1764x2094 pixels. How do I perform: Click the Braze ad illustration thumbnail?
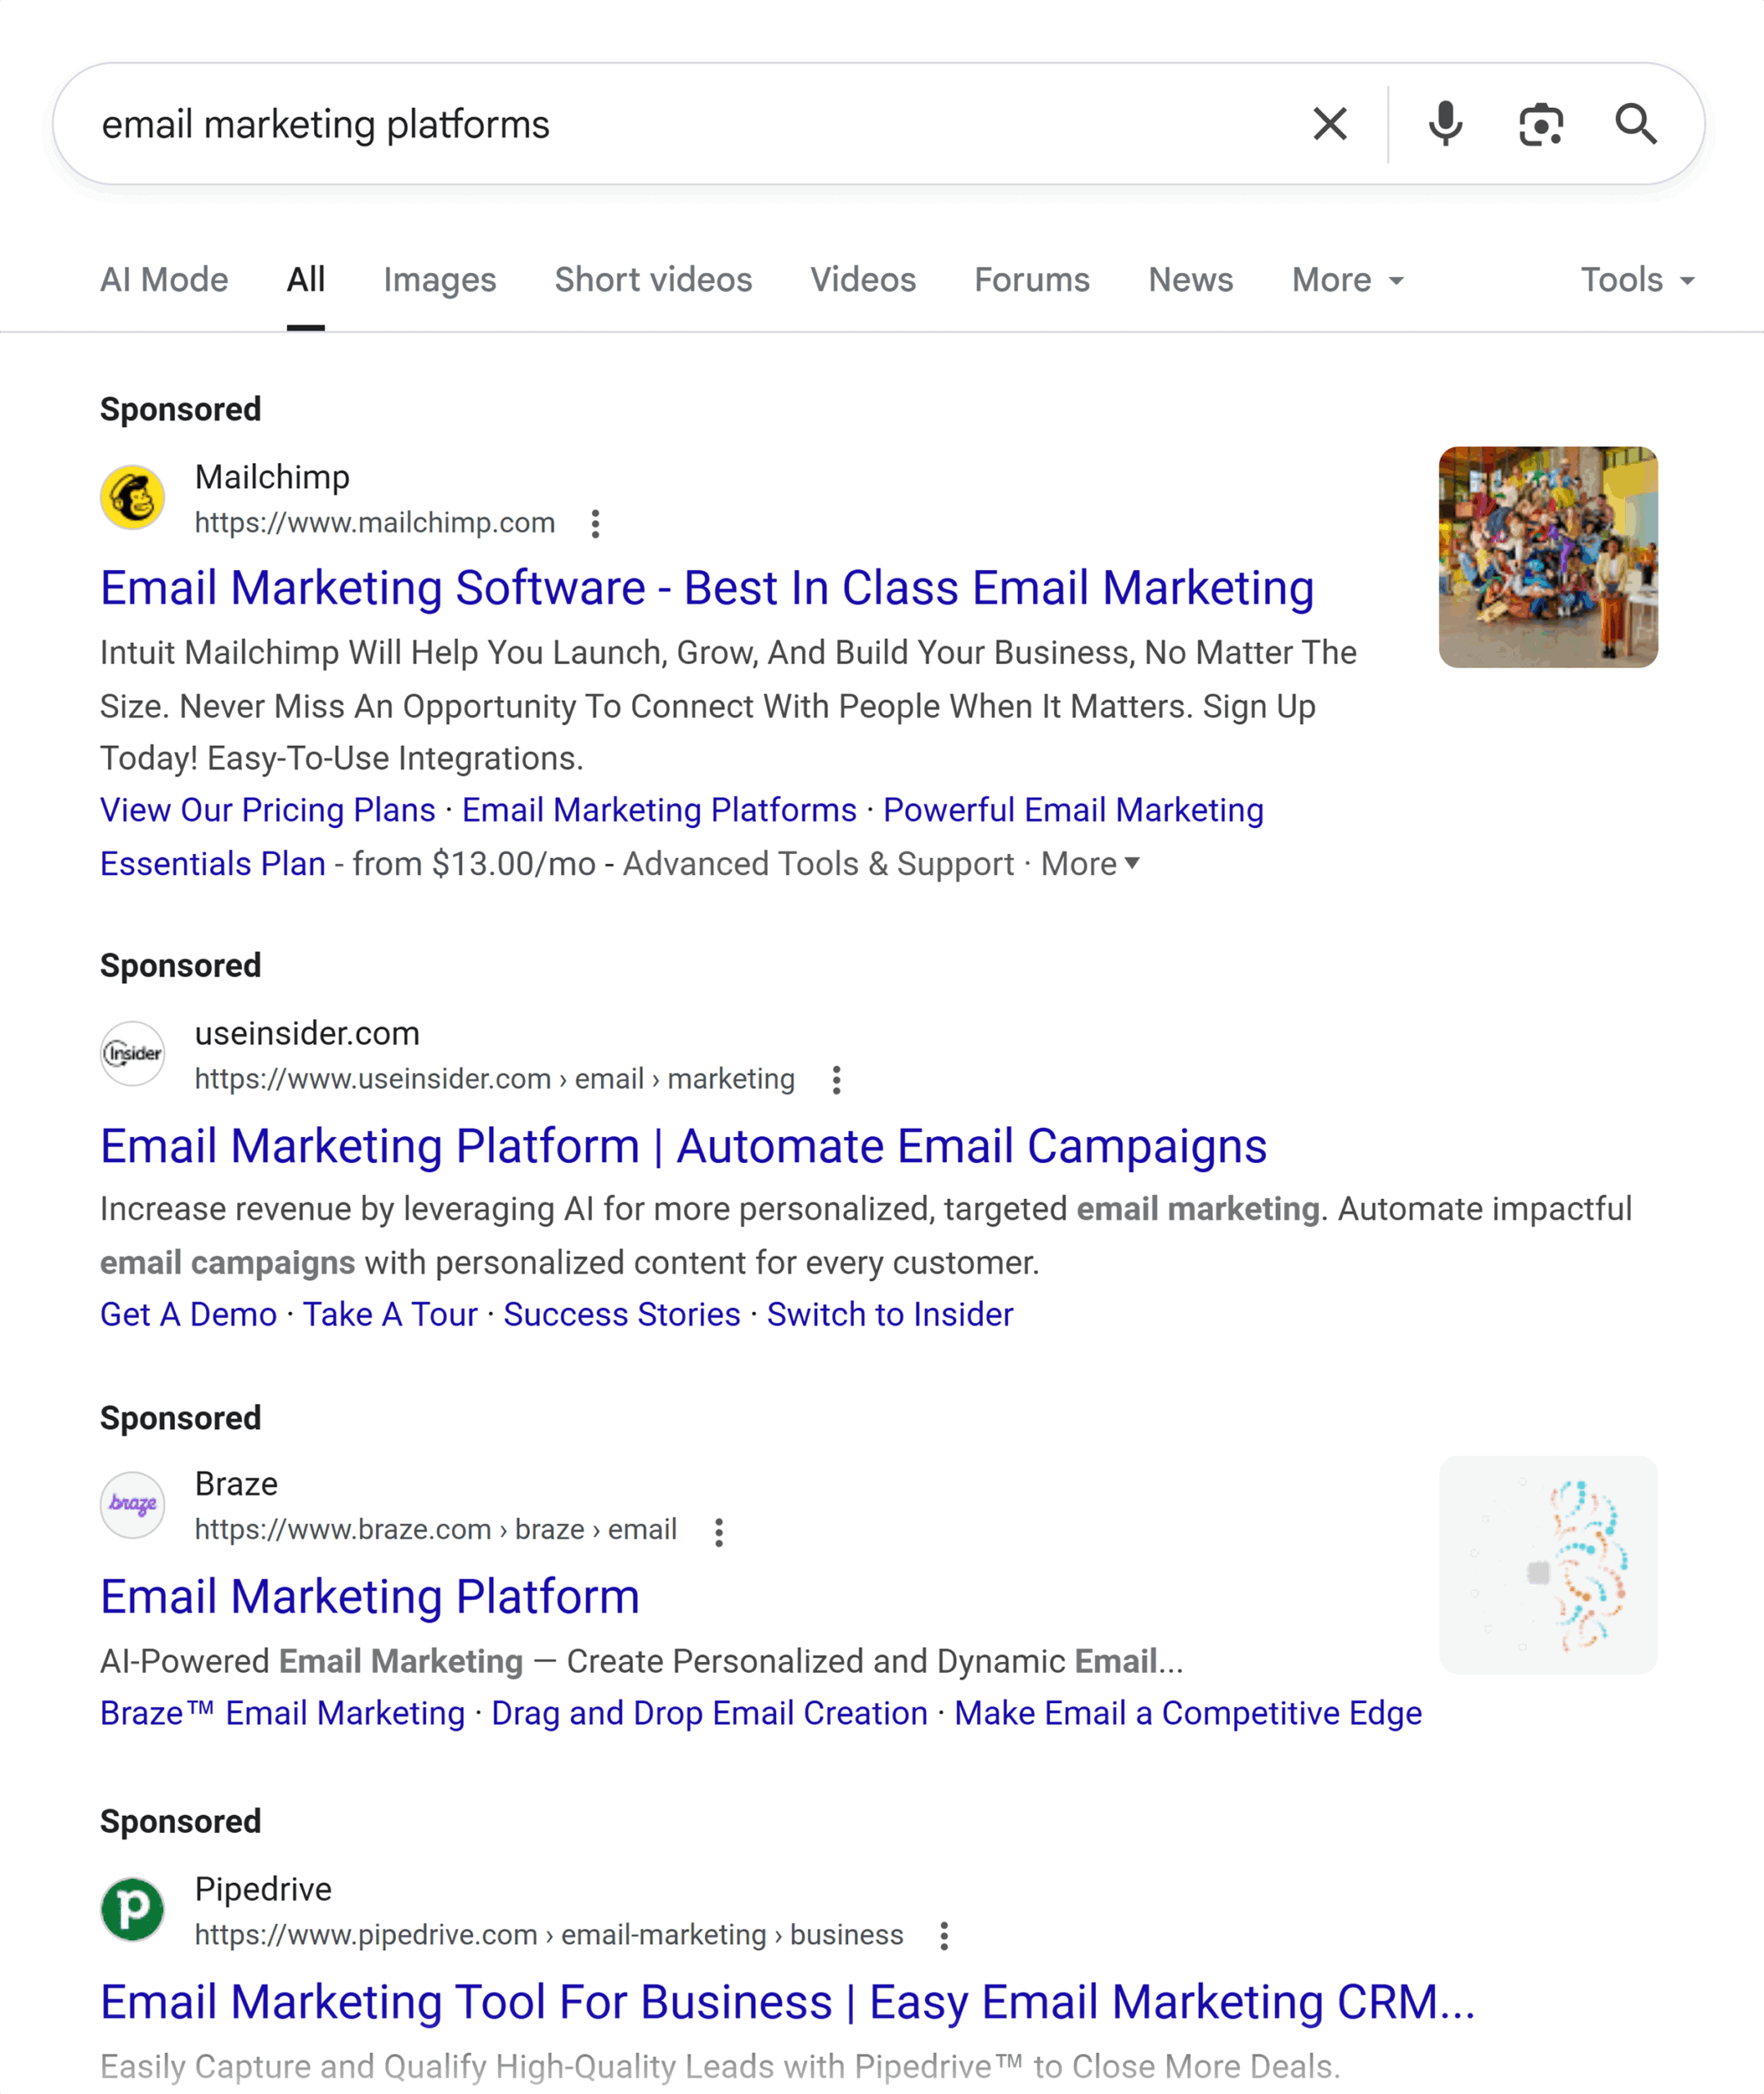click(x=1548, y=1565)
